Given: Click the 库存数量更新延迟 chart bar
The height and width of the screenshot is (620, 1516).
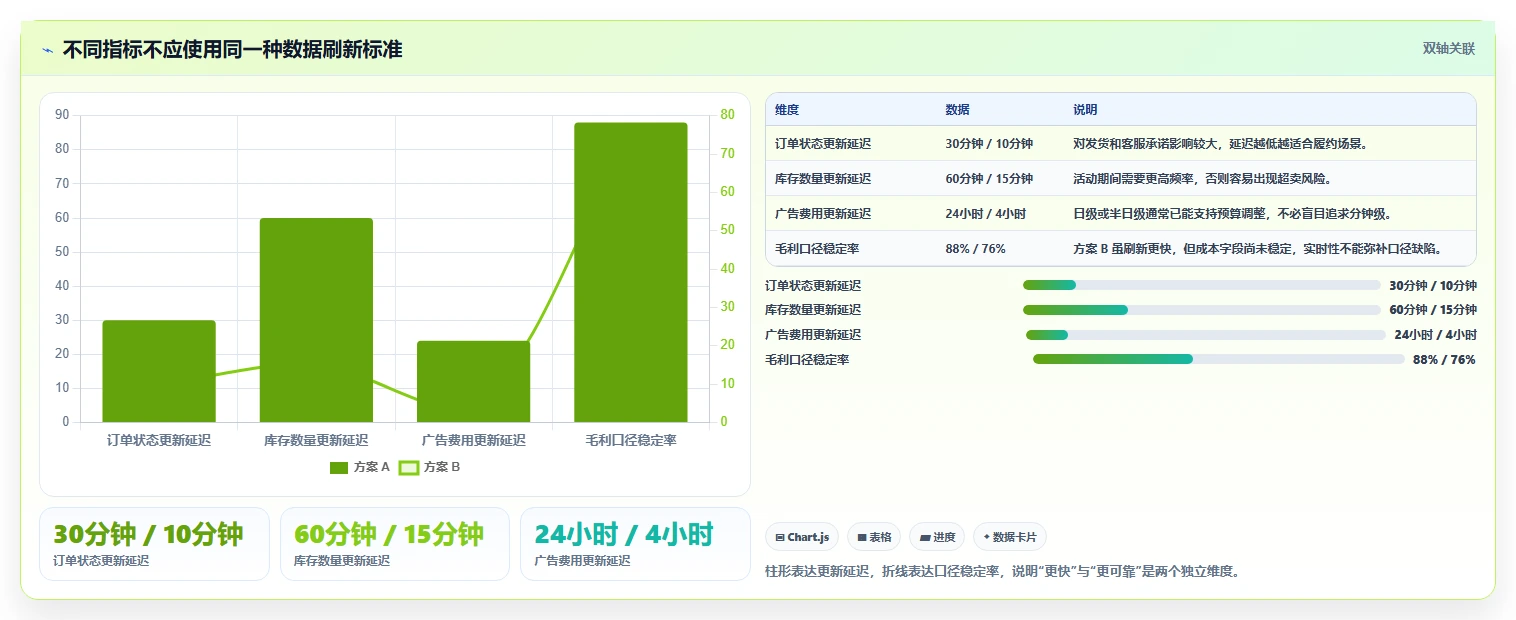Looking at the screenshot, I should [x=316, y=320].
